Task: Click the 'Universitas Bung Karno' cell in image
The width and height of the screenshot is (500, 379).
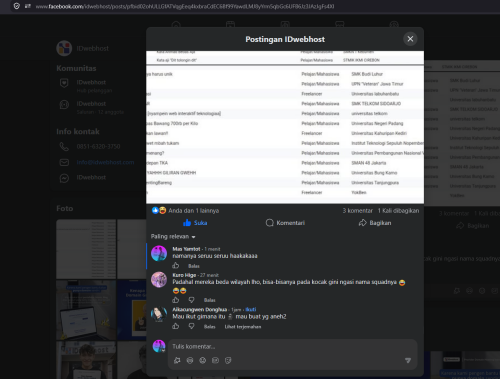Action: [x=374, y=173]
